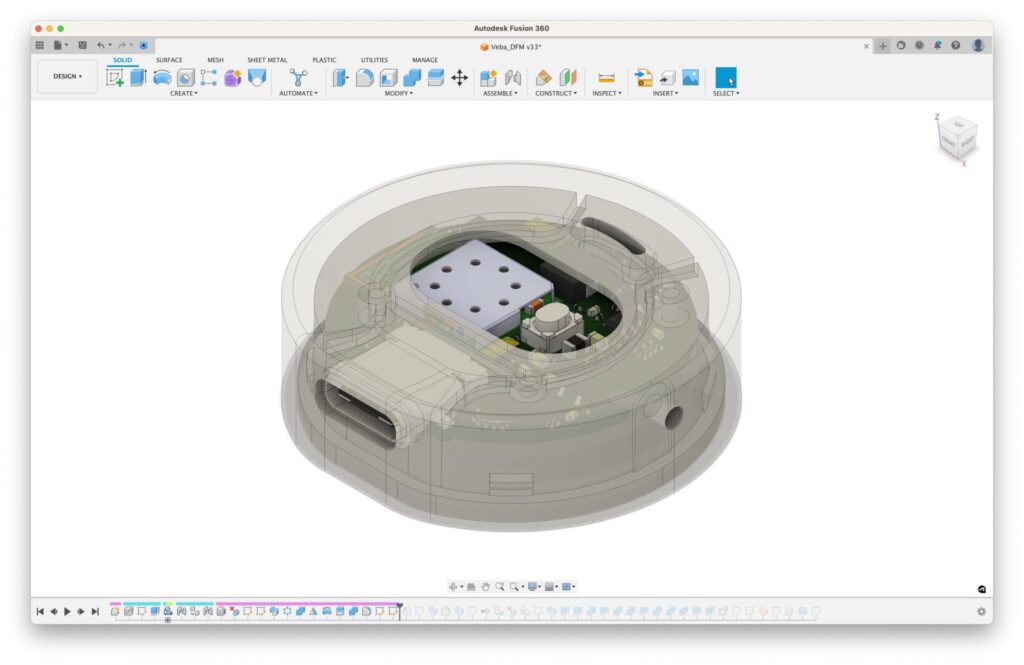Image resolution: width=1024 pixels, height=665 pixels.
Task: Click the Undo arrow
Action: [101, 45]
